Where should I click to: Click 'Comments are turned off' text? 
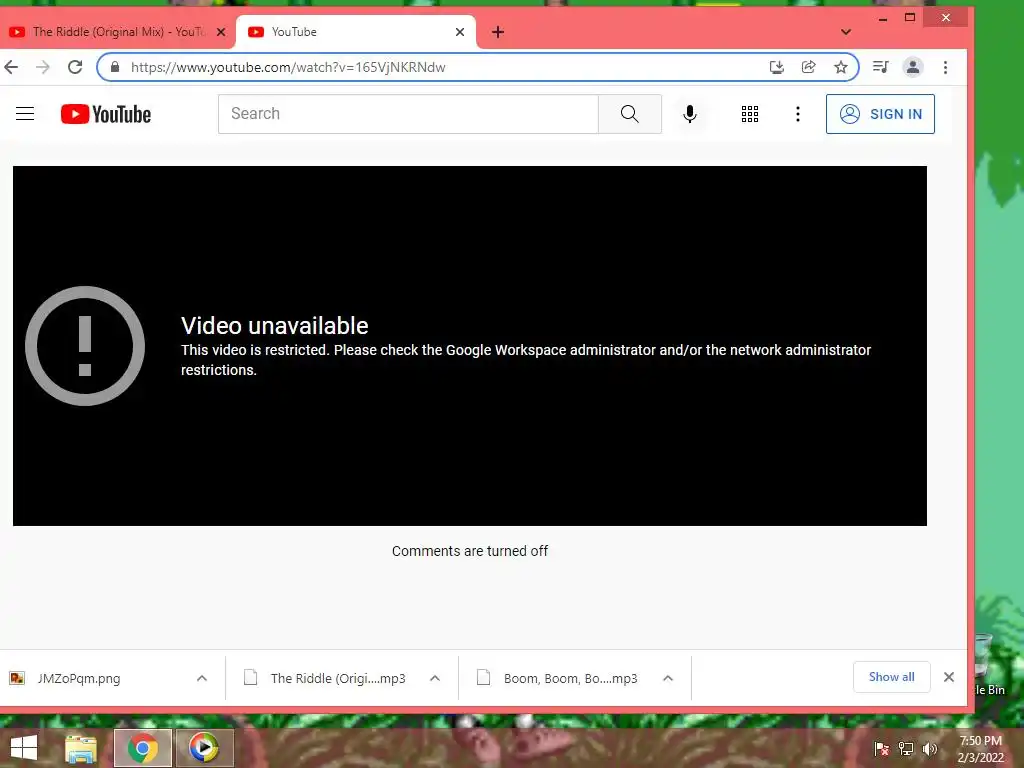[470, 551]
